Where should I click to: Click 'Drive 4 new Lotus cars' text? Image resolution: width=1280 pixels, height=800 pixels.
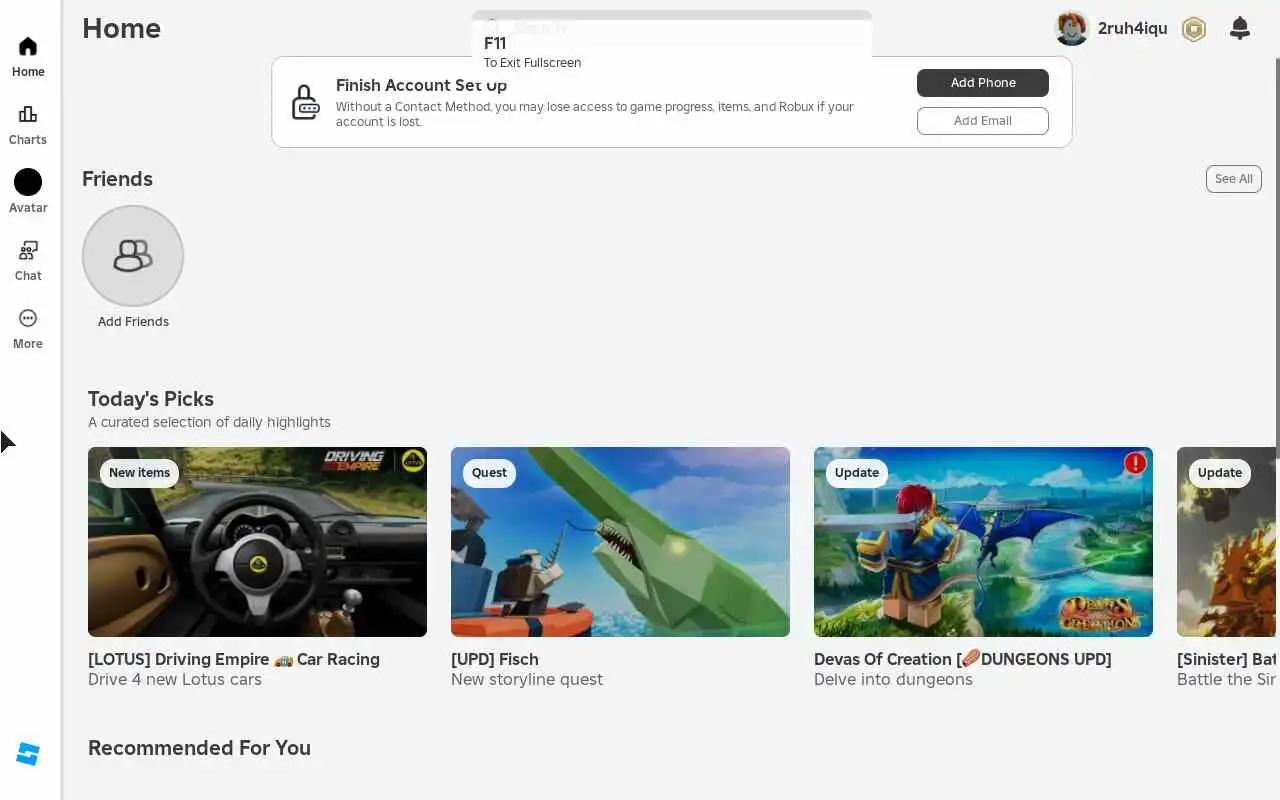coord(175,680)
